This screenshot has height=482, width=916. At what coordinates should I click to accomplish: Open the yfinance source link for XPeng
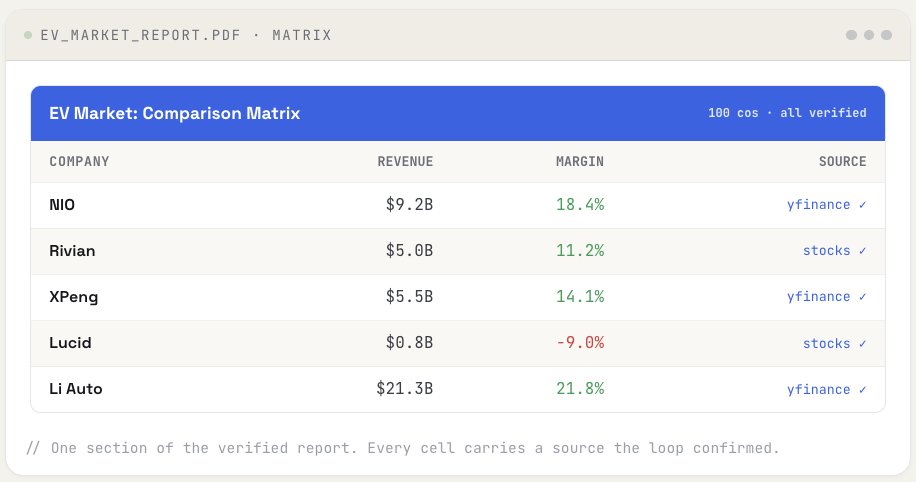click(818, 297)
